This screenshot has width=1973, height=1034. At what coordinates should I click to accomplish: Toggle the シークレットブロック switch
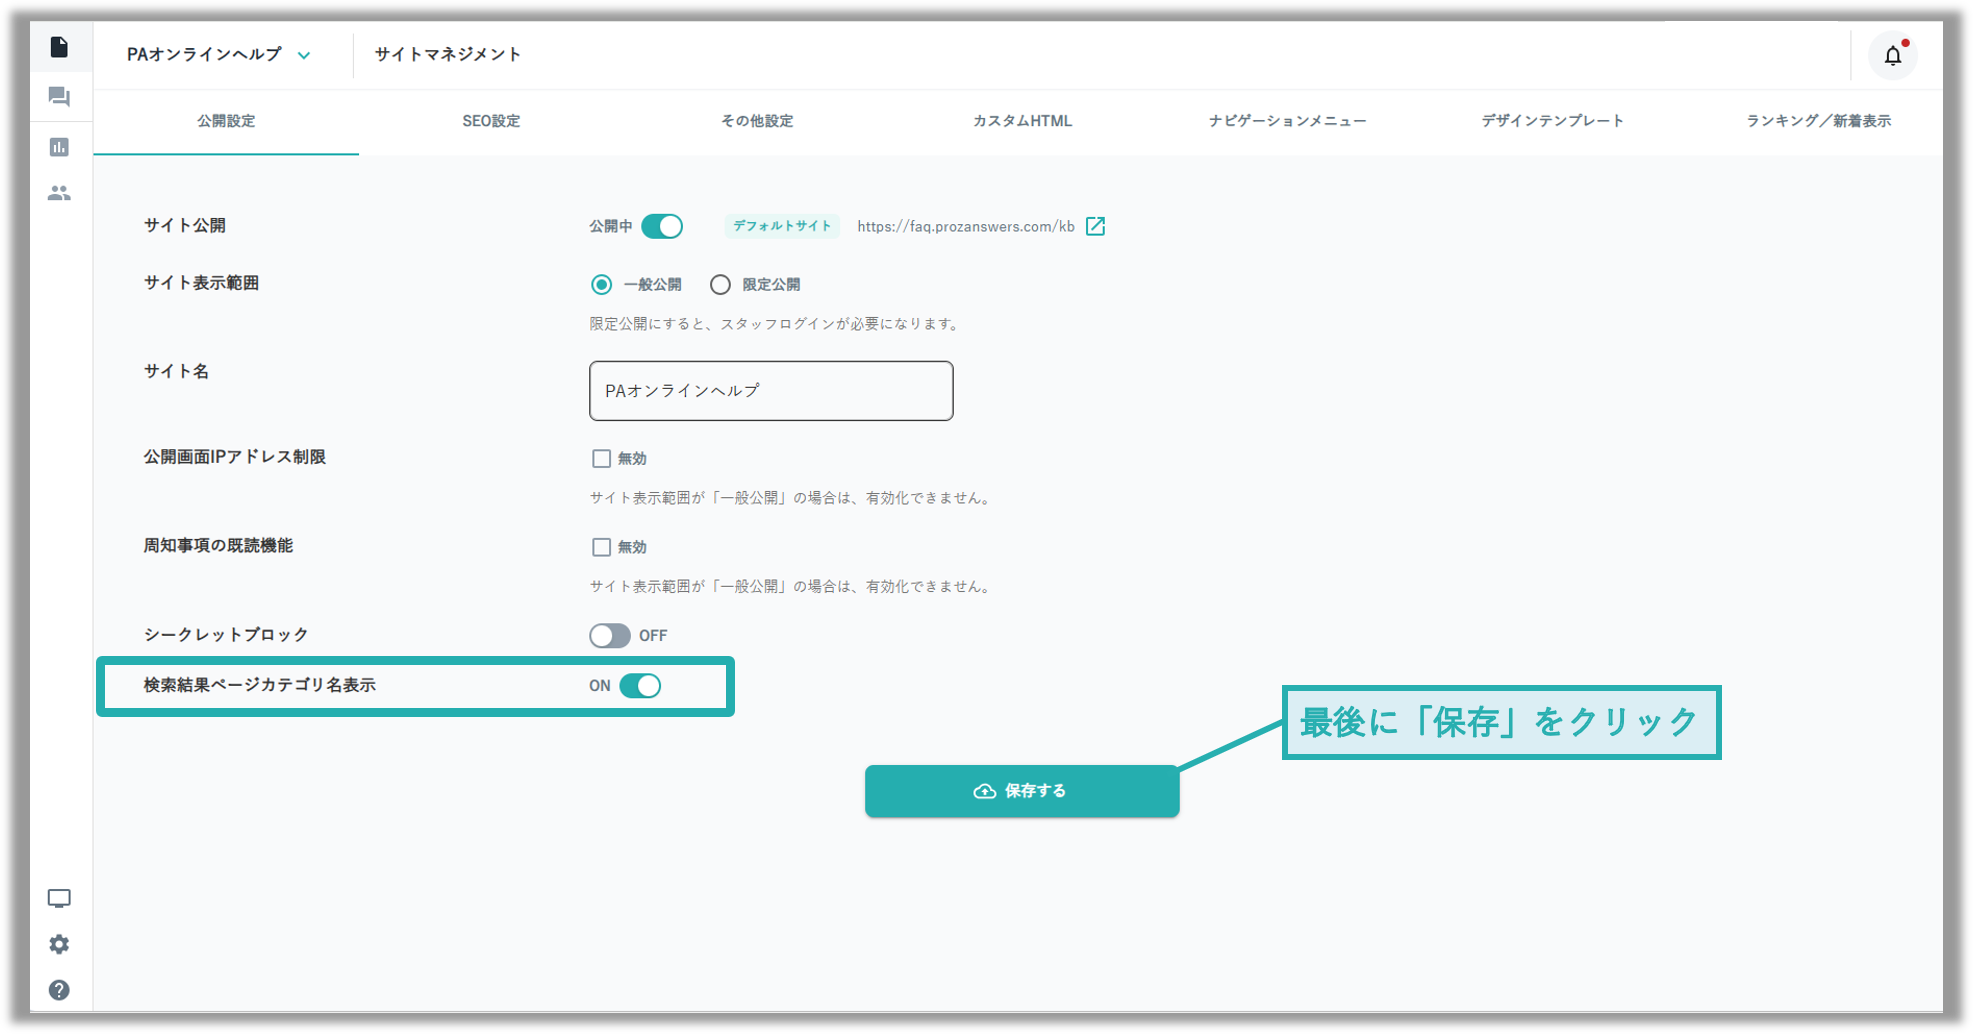[610, 636]
